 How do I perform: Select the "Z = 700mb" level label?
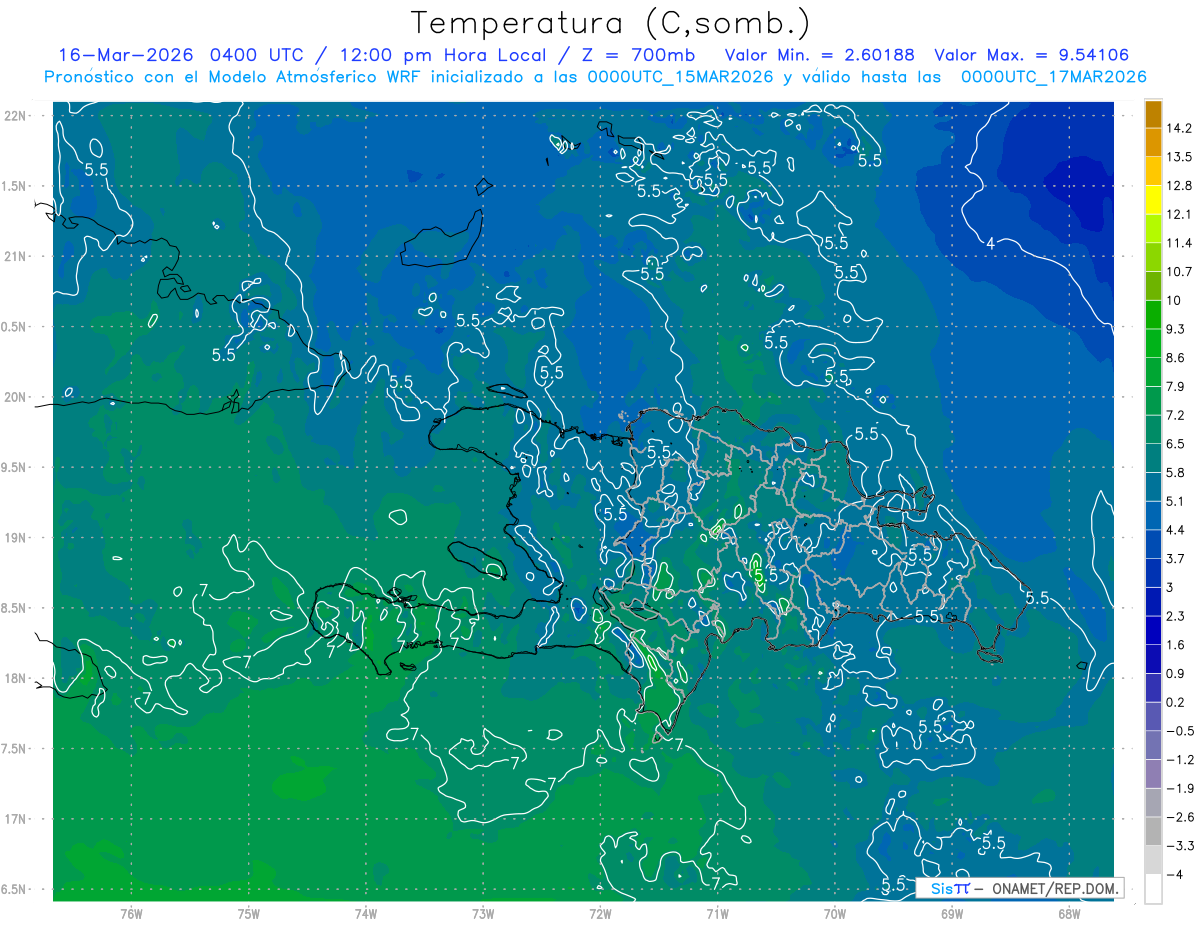coord(638,54)
